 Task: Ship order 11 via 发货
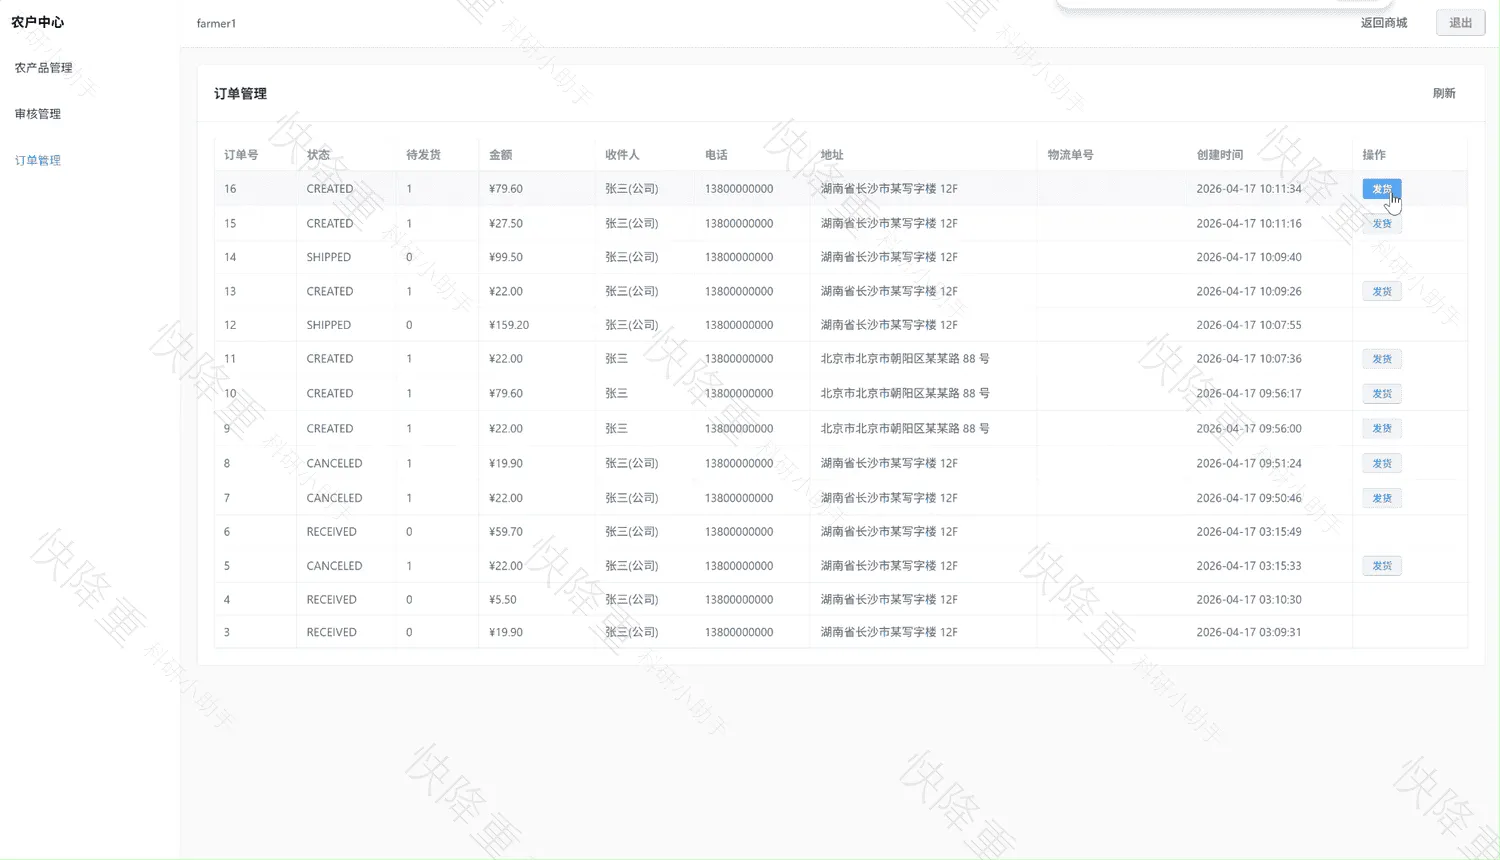coord(1382,359)
